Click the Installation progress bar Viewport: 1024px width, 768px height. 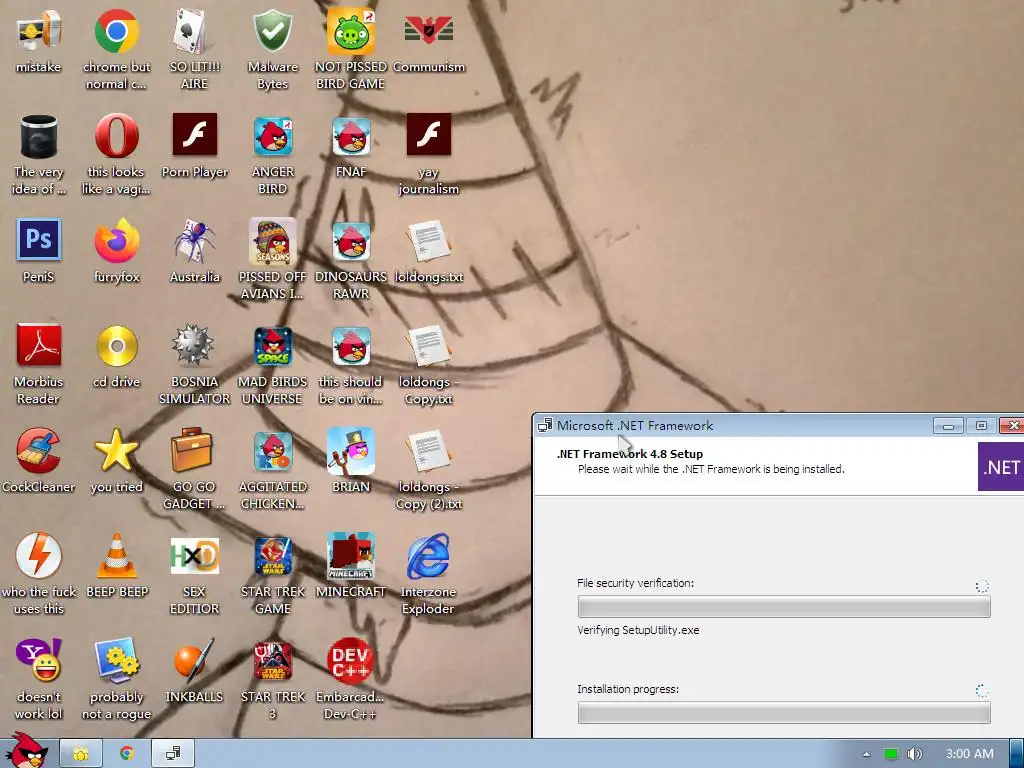[784, 712]
